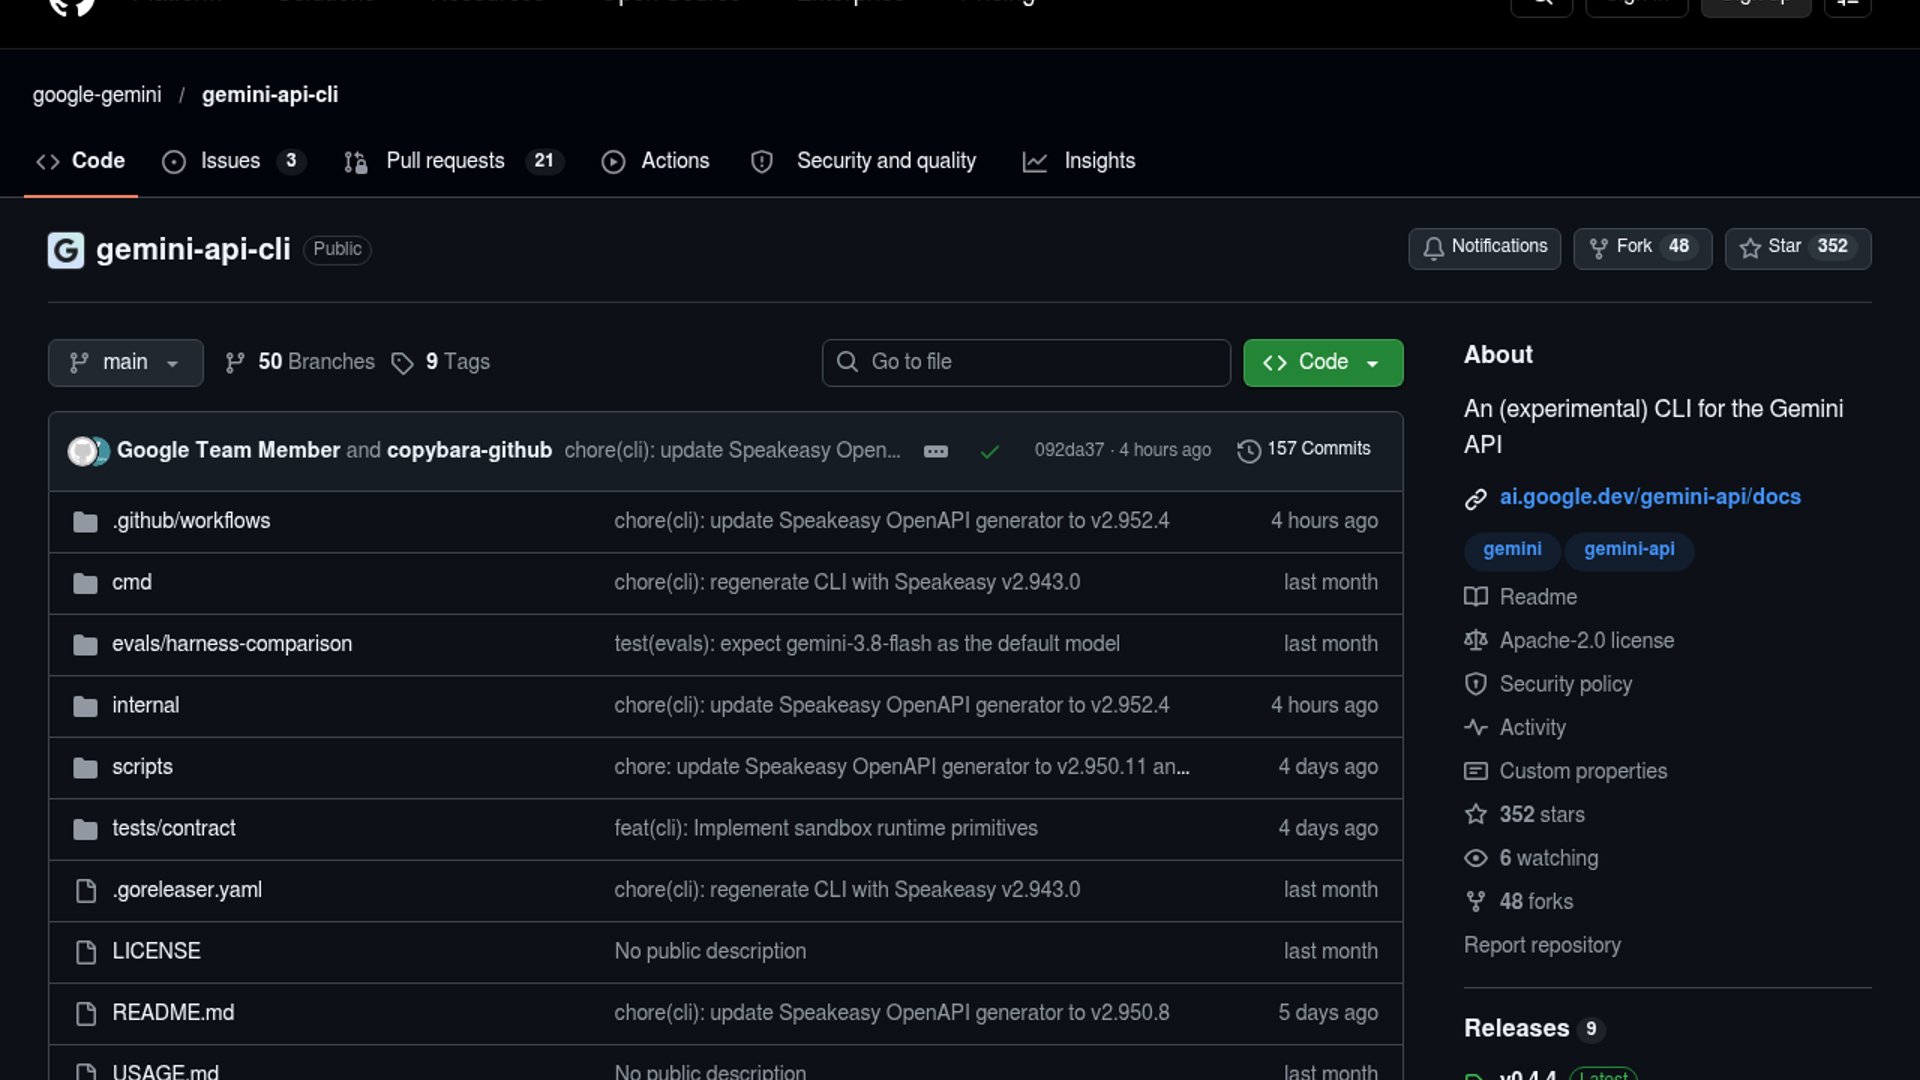This screenshot has width=1920, height=1080.
Task: Click the gemini-api topic tag
Action: (1629, 550)
